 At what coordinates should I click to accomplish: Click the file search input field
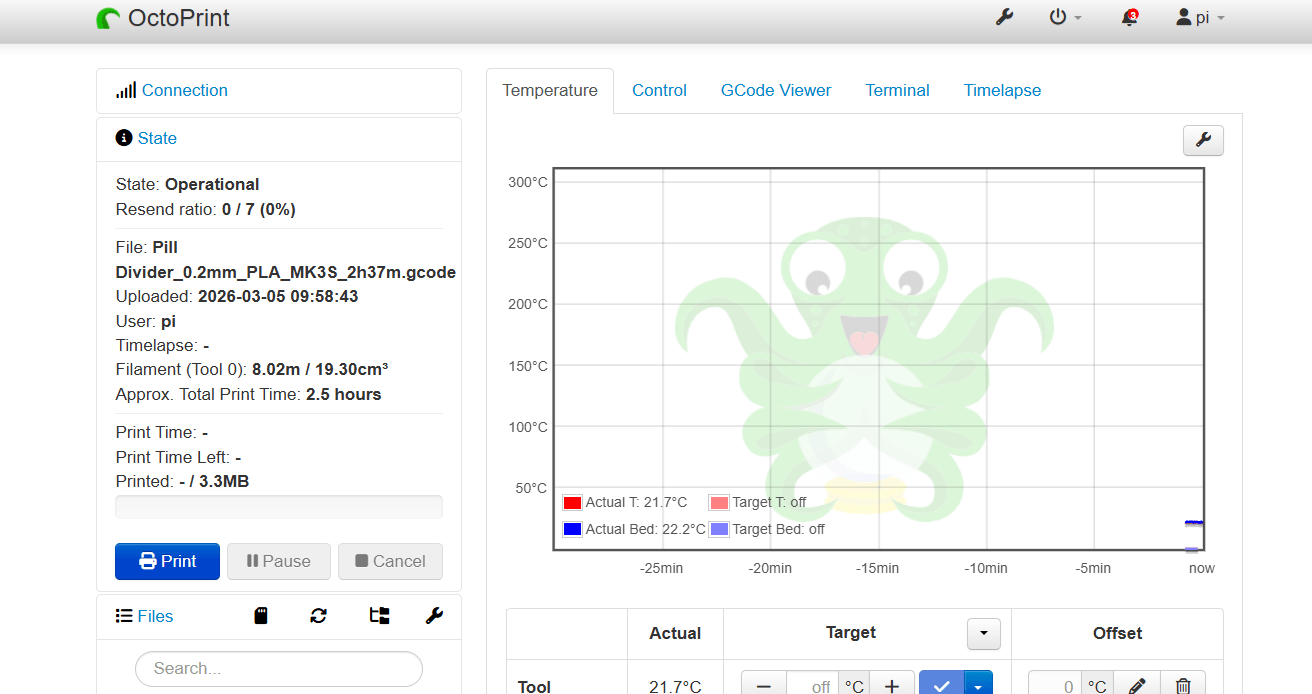[278, 668]
